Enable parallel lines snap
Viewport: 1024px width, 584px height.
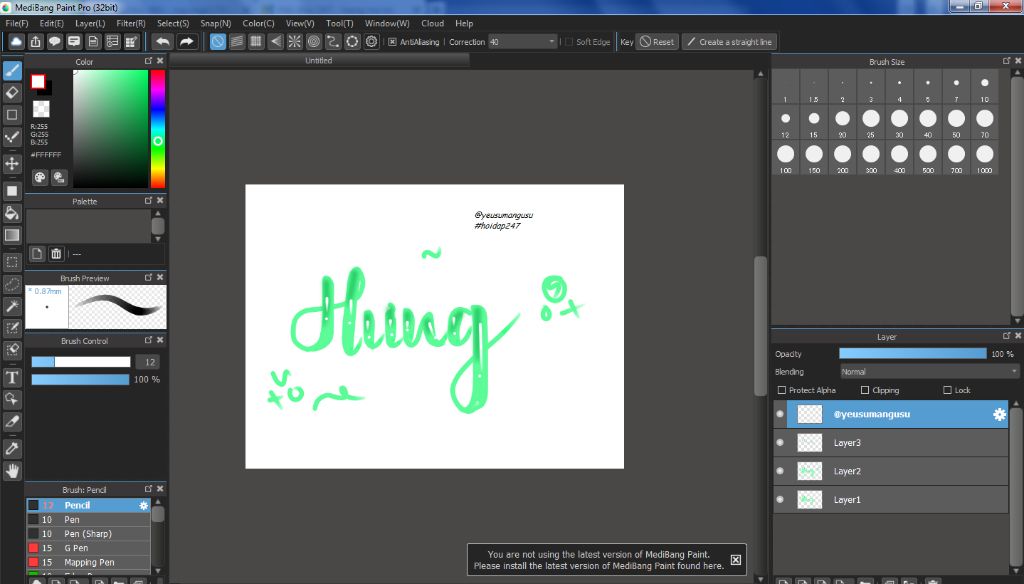[x=237, y=42]
